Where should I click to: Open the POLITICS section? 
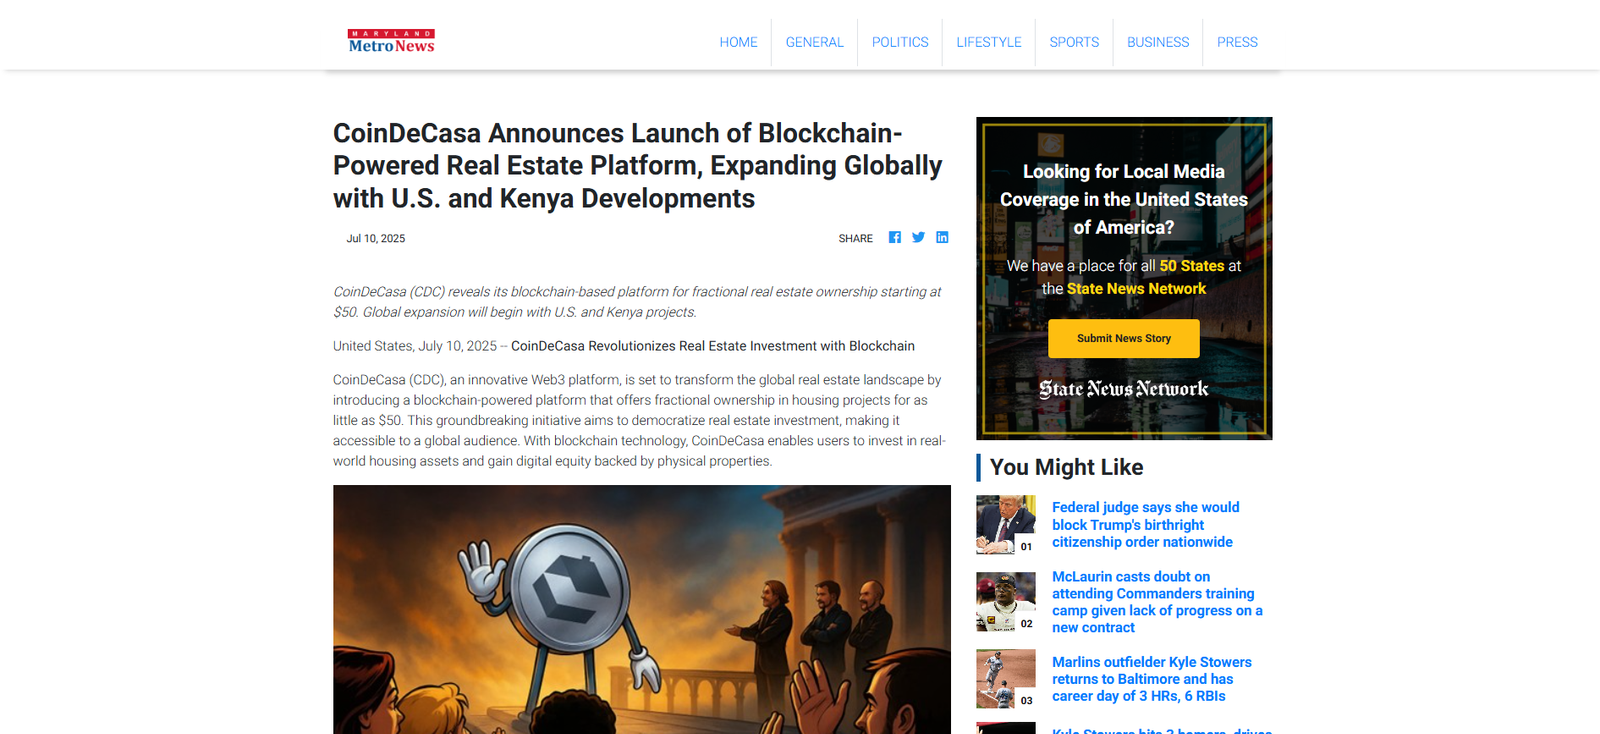(x=900, y=42)
